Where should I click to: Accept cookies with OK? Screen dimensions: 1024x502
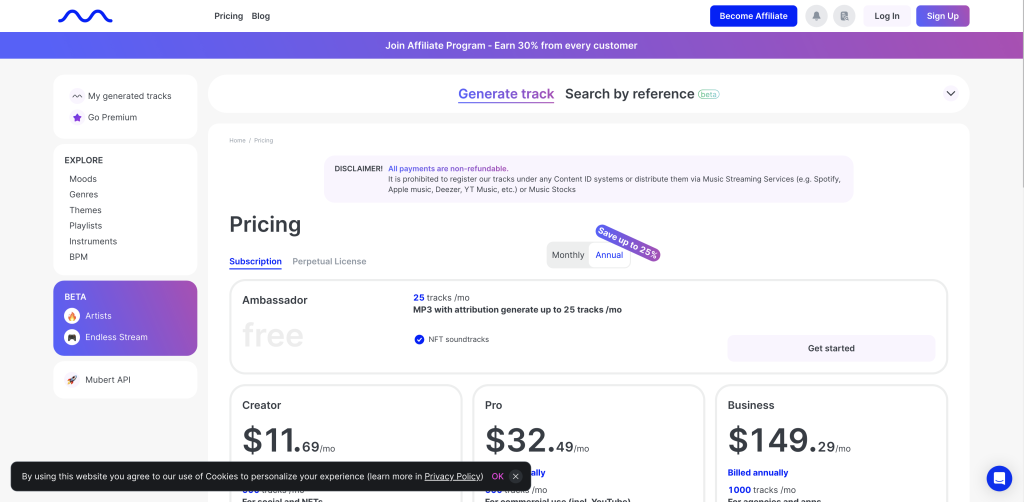tap(498, 477)
